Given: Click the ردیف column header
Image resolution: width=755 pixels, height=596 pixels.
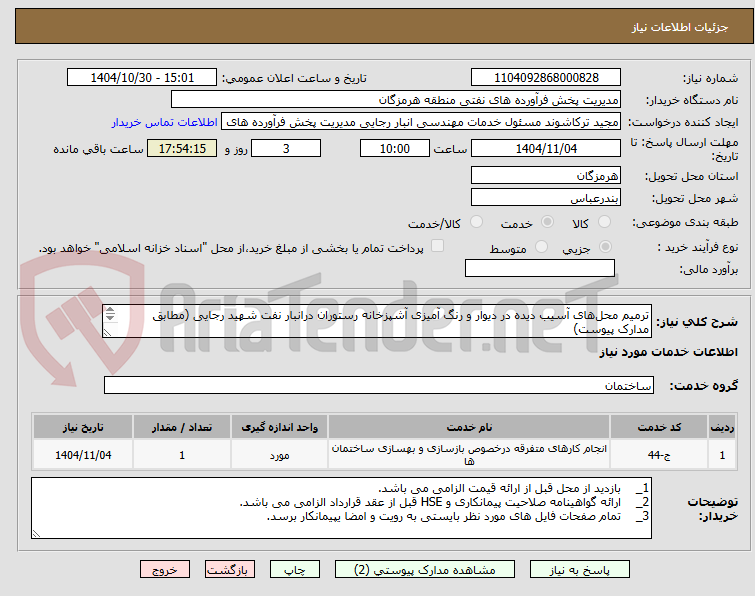Looking at the screenshot, I should [722, 428].
